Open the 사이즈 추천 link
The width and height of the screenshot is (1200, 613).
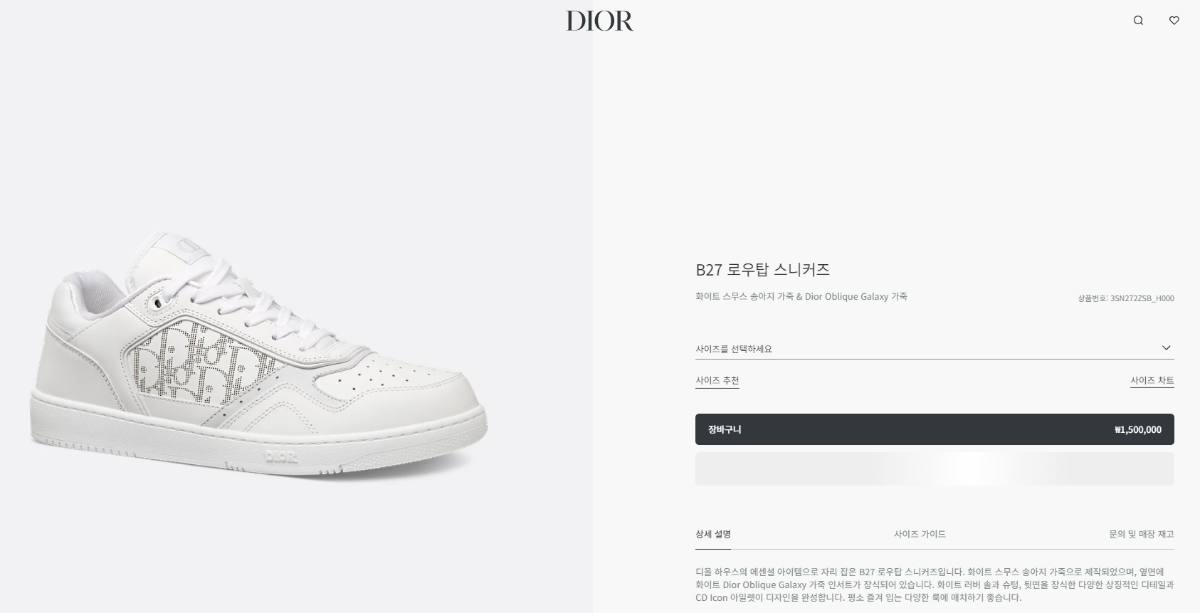717,381
